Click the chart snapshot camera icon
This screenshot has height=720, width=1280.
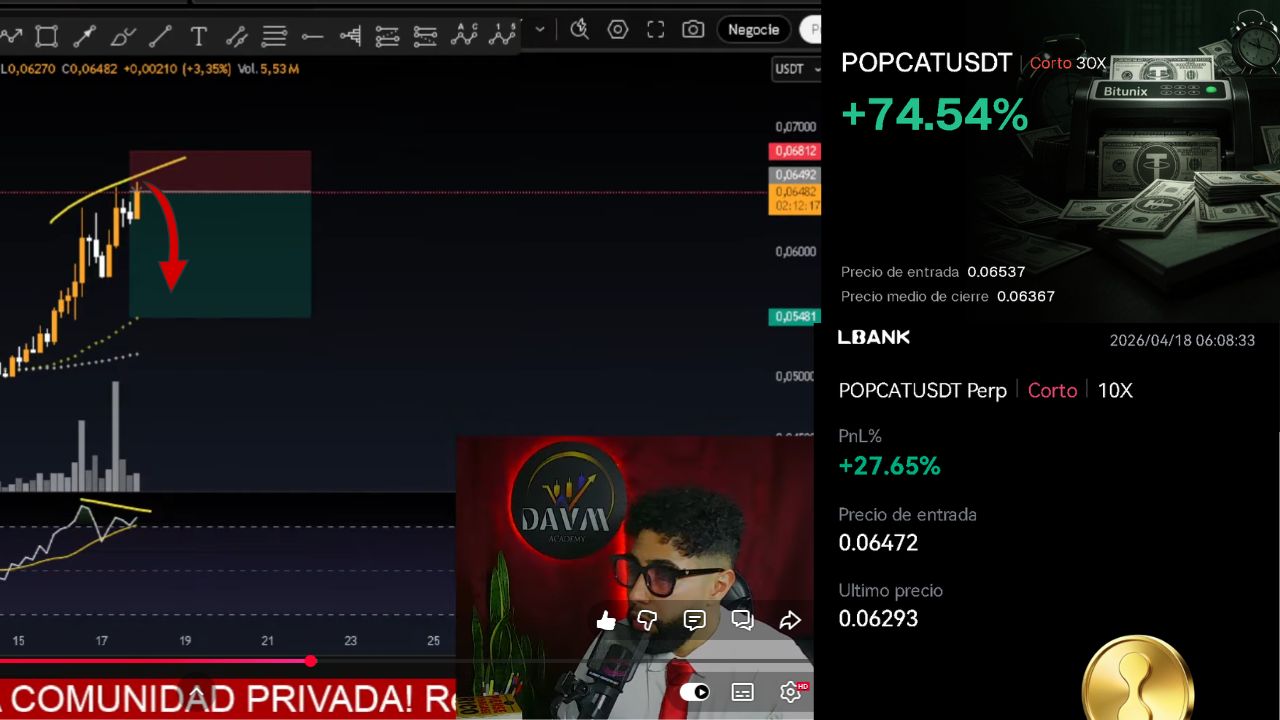[x=693, y=30]
